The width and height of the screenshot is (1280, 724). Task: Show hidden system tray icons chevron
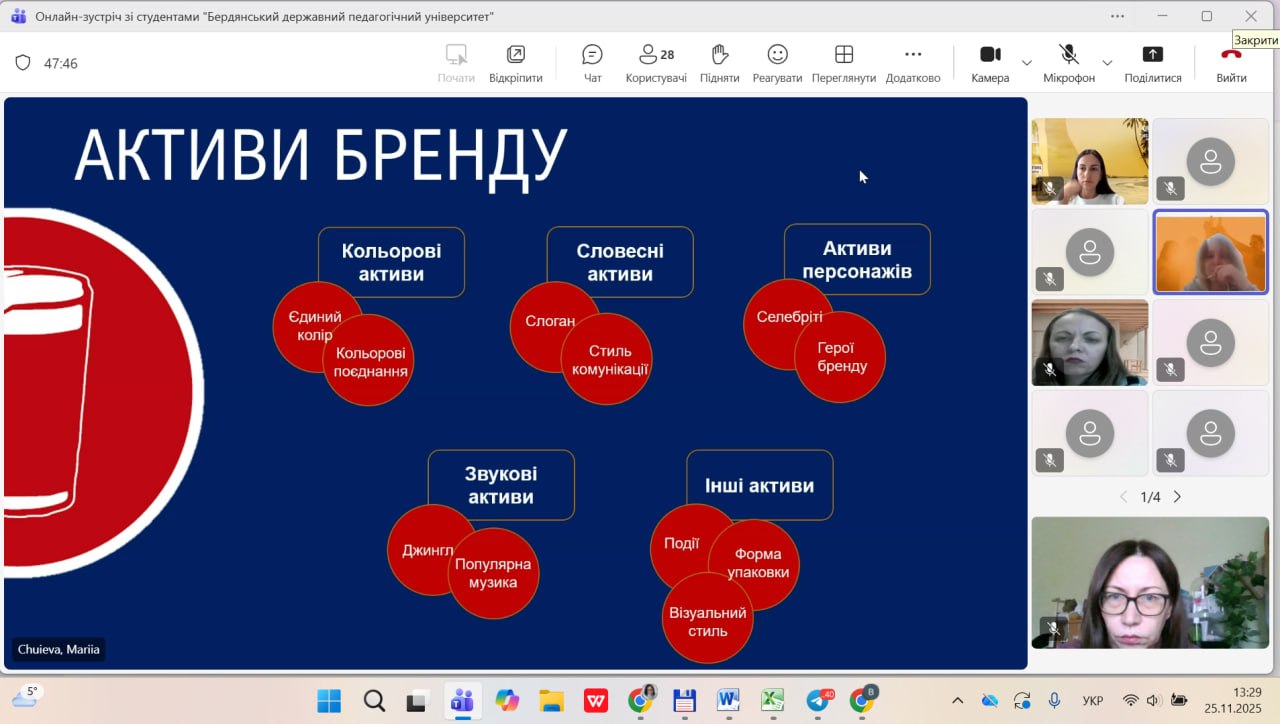(957, 701)
